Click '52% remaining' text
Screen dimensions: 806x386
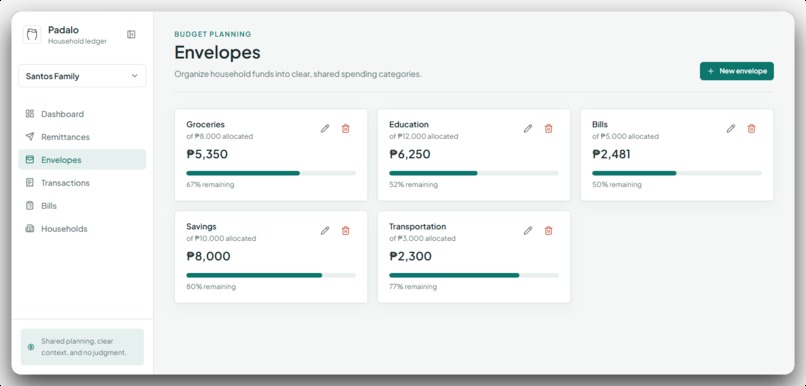[413, 185]
